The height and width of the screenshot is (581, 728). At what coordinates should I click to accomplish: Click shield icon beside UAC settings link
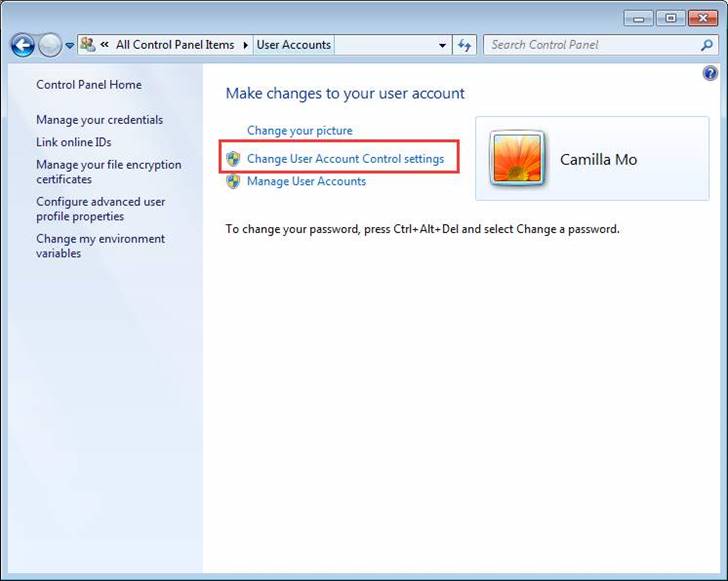[x=233, y=159]
